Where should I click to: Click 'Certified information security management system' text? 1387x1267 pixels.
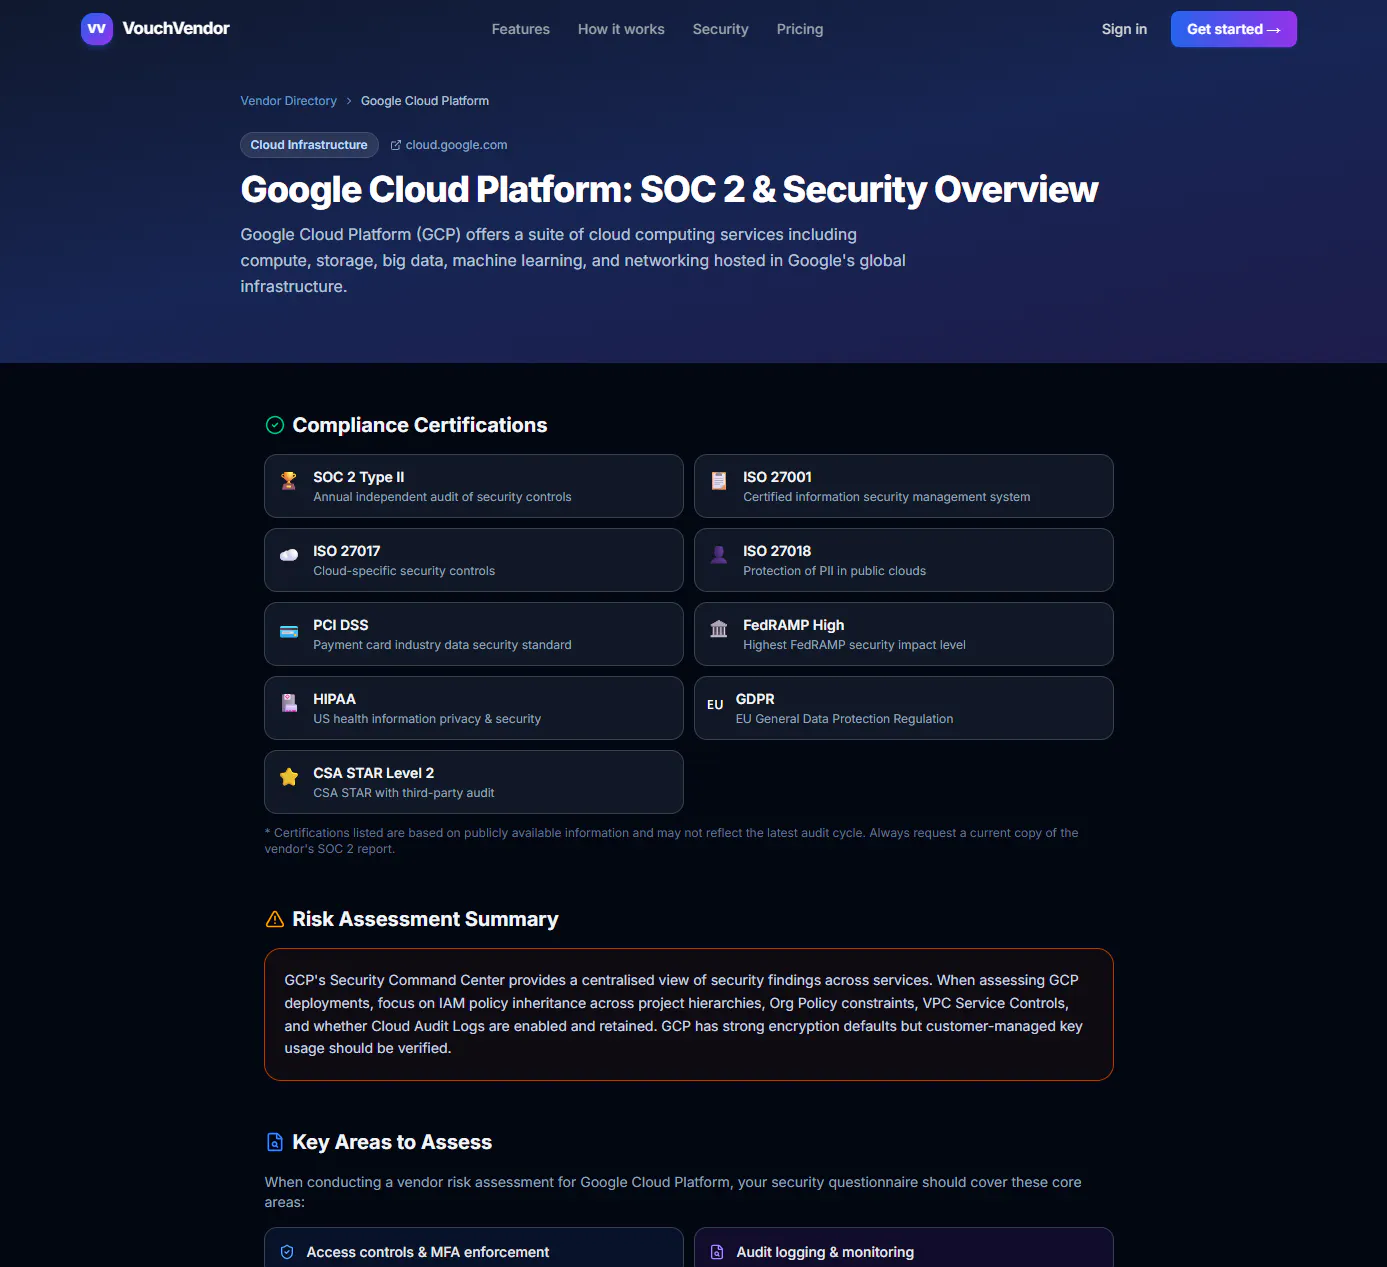887,497
